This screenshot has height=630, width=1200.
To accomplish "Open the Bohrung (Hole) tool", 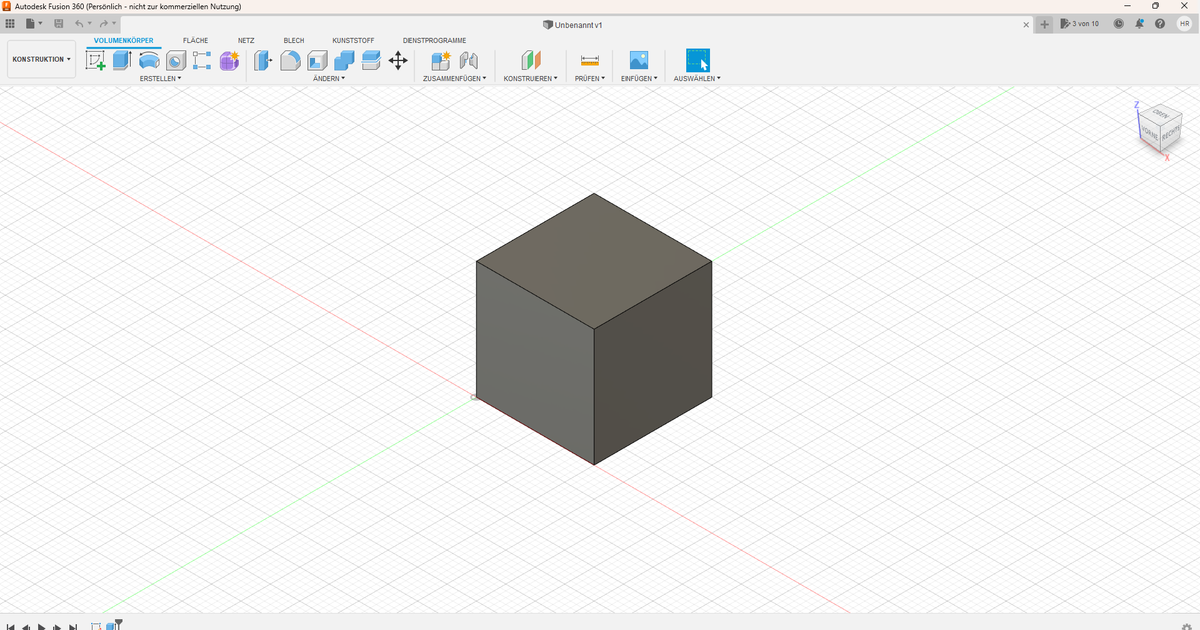I will tap(175, 60).
